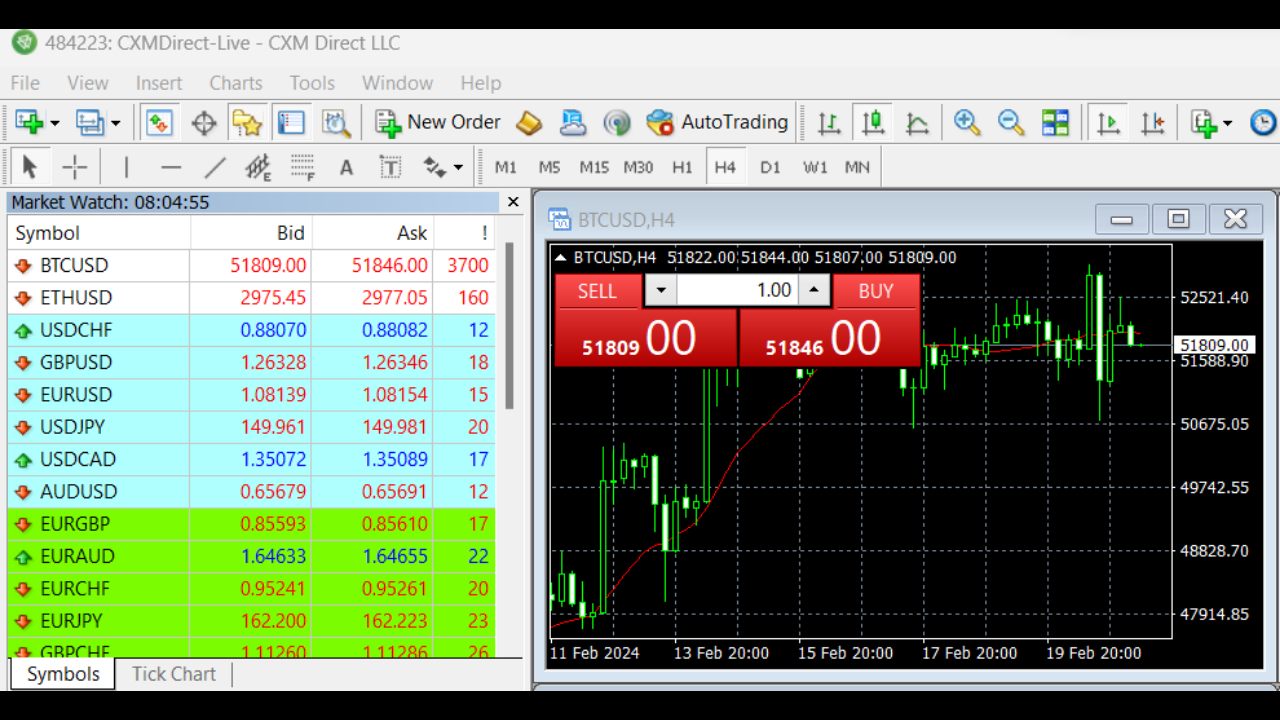Open the Help menu
1280x720 pixels.
(481, 83)
